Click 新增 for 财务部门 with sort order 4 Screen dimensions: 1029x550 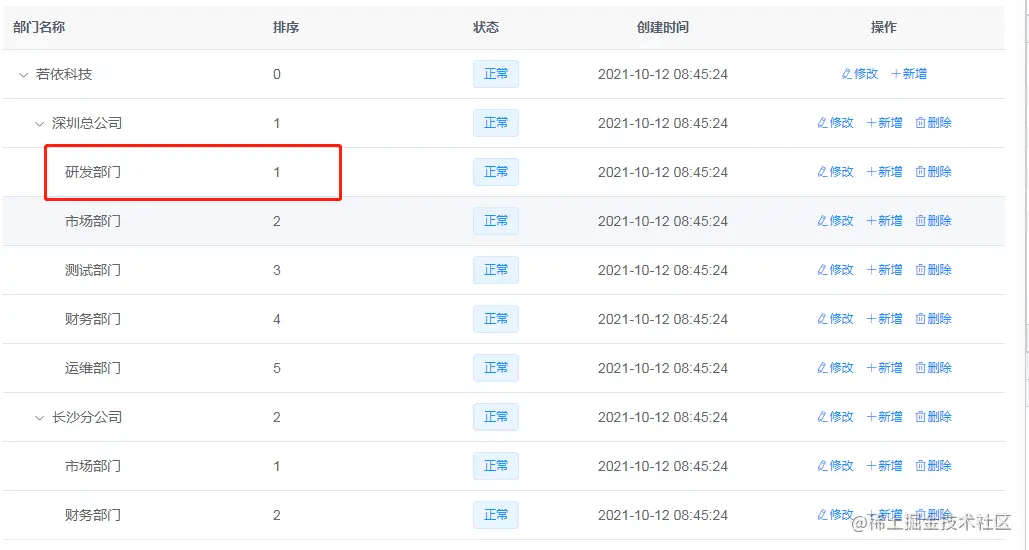pos(885,319)
